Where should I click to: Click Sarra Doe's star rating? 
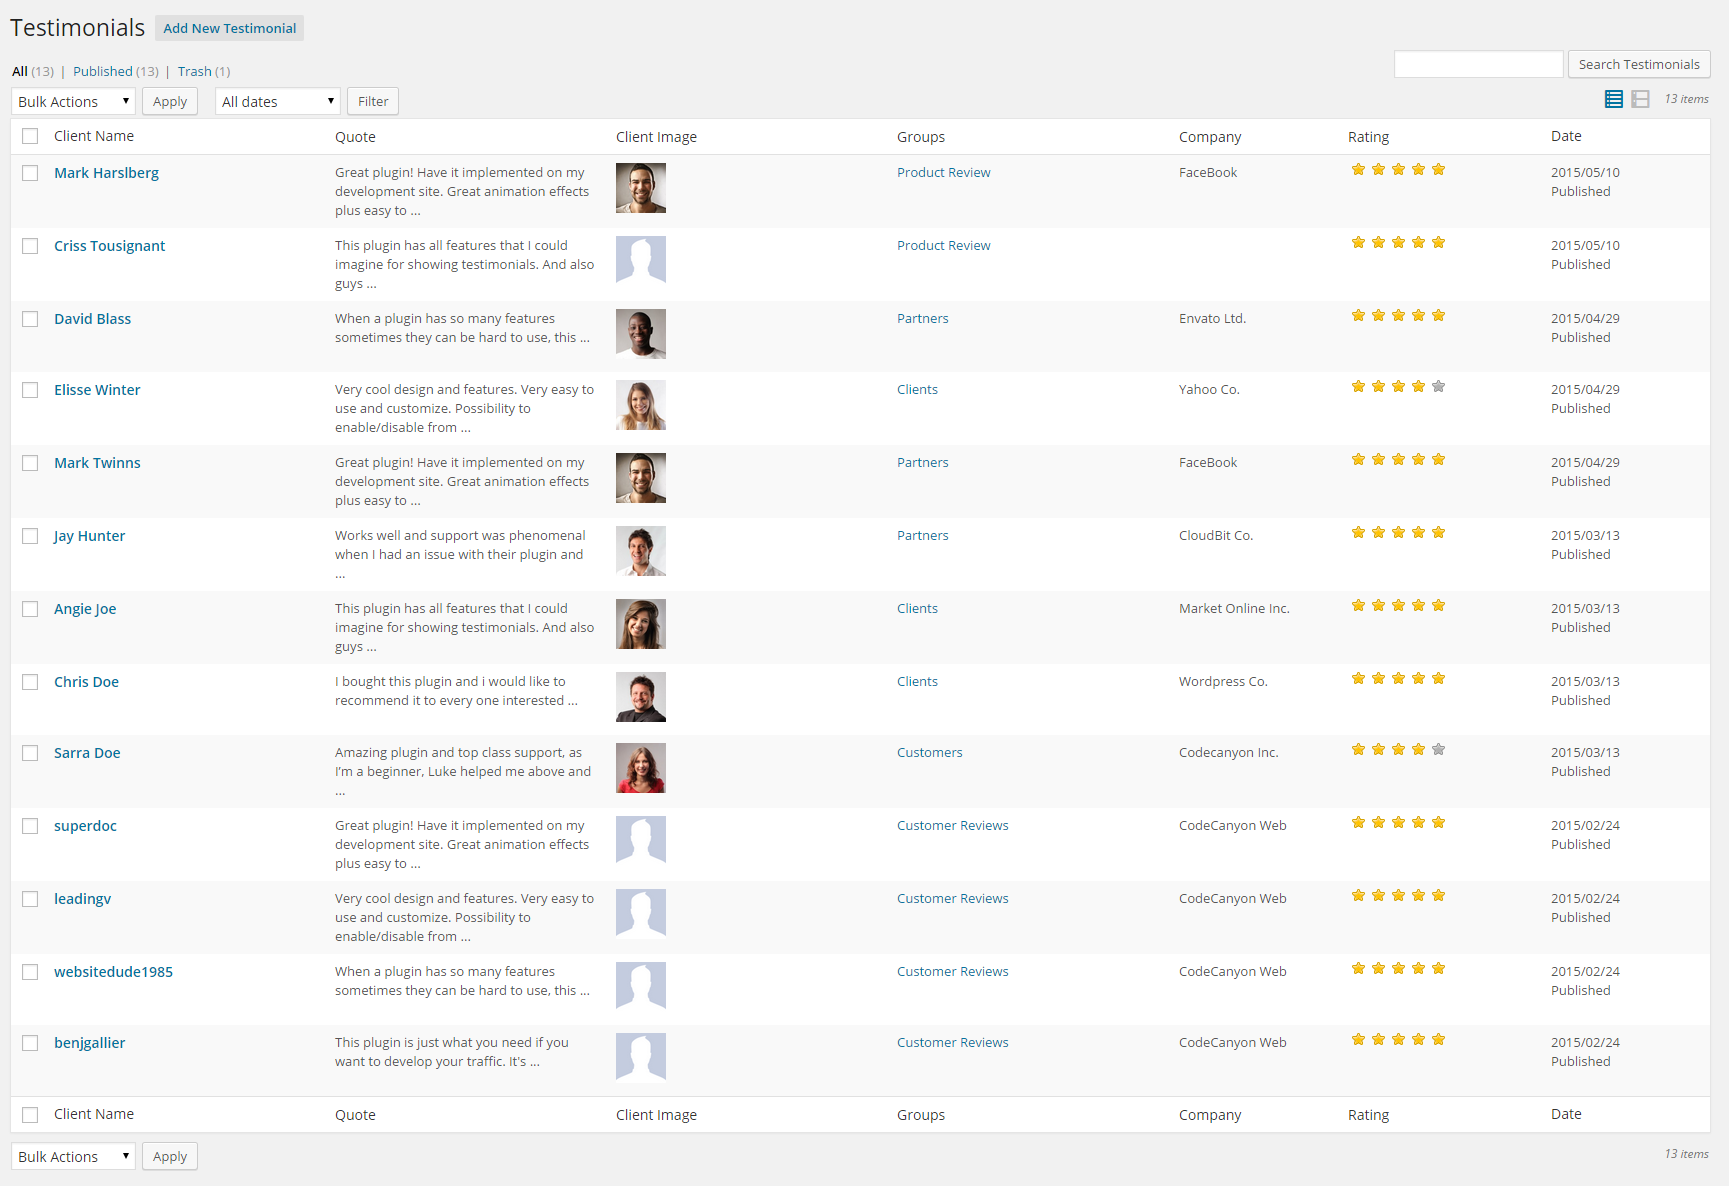click(x=1398, y=749)
